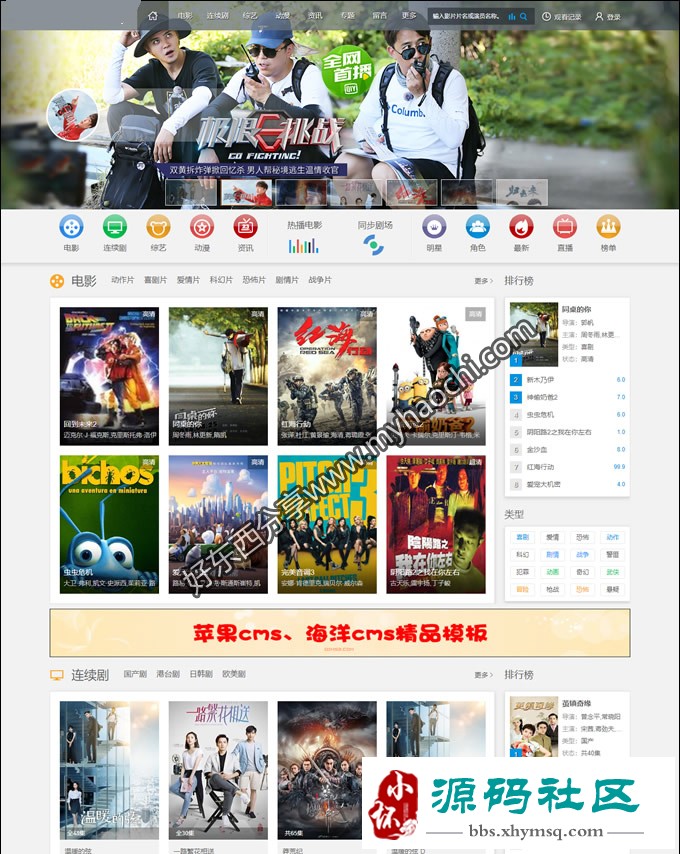
Task: Click the 同步剧场 swirl icon
Action: click(374, 245)
